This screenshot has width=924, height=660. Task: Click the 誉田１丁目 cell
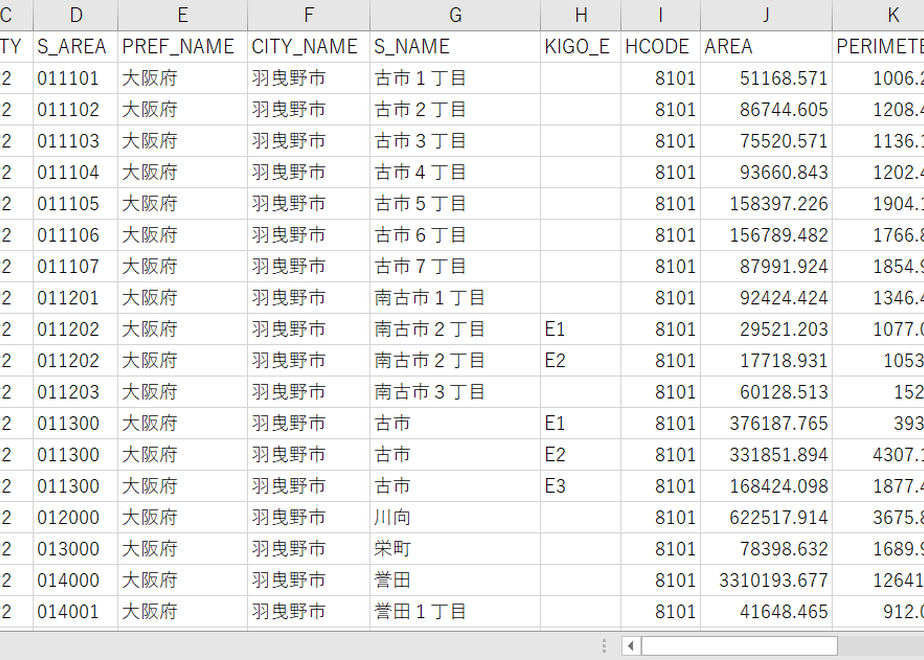[x=455, y=612]
